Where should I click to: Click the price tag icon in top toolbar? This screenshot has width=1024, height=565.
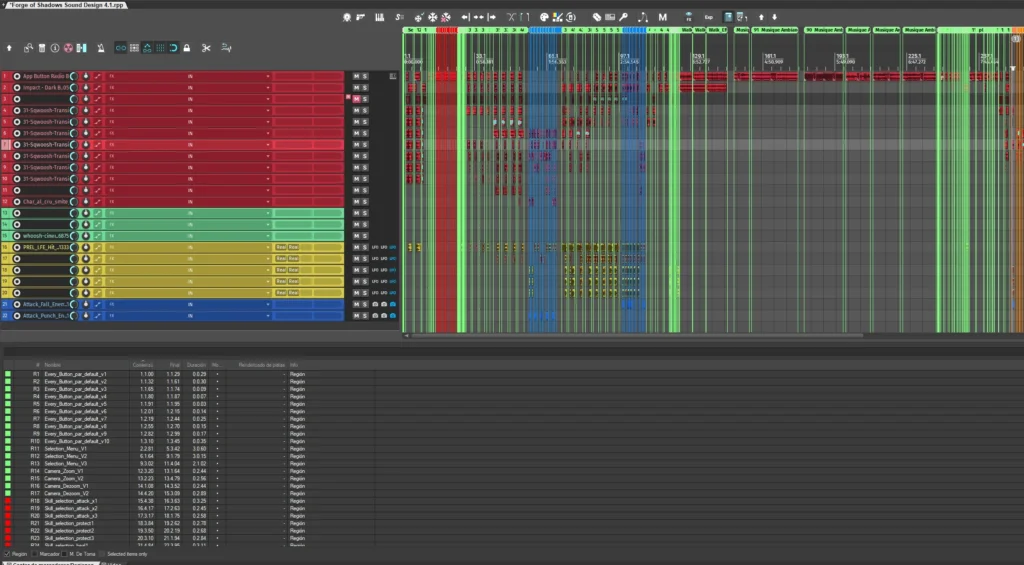[596, 17]
